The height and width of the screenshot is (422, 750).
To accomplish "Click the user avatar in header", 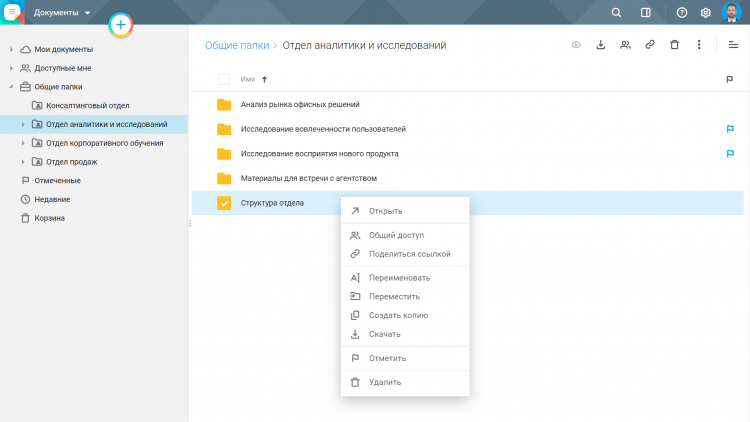I will coord(731,12).
